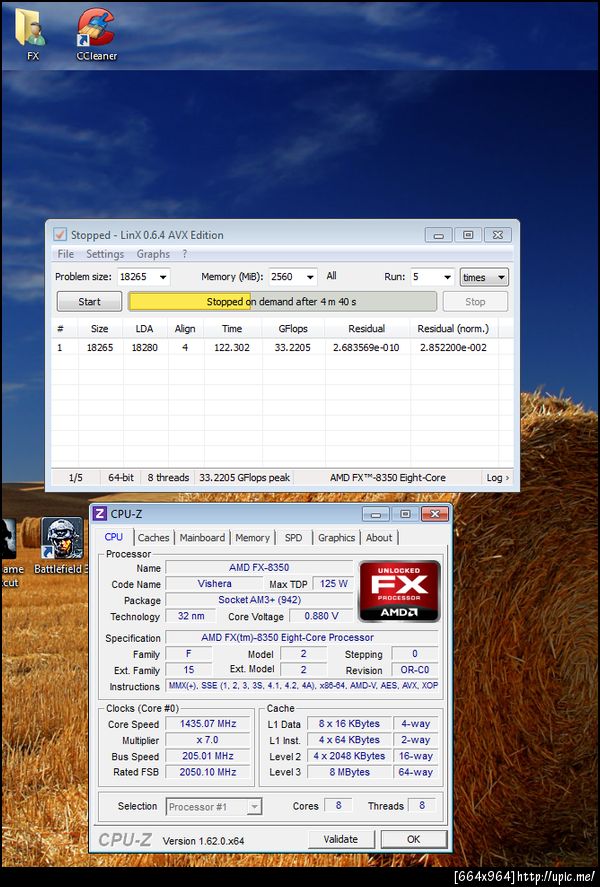Switch to Graphics tab in CPU-Z
Screen dimensions: 600x887
click(336, 537)
